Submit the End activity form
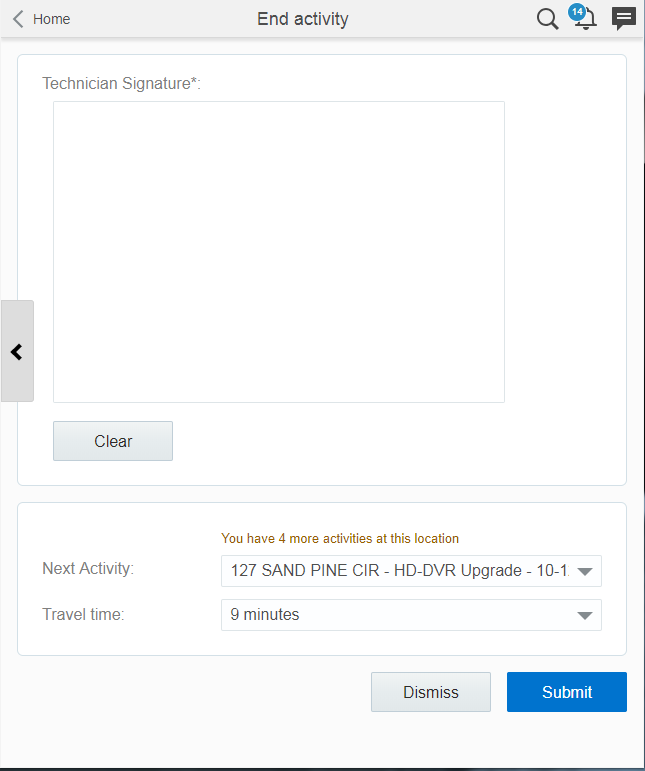645x771 pixels. [x=567, y=692]
